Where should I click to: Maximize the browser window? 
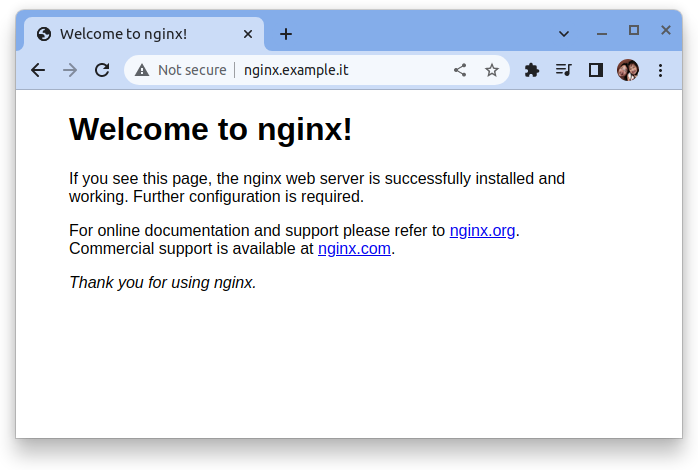point(634,31)
